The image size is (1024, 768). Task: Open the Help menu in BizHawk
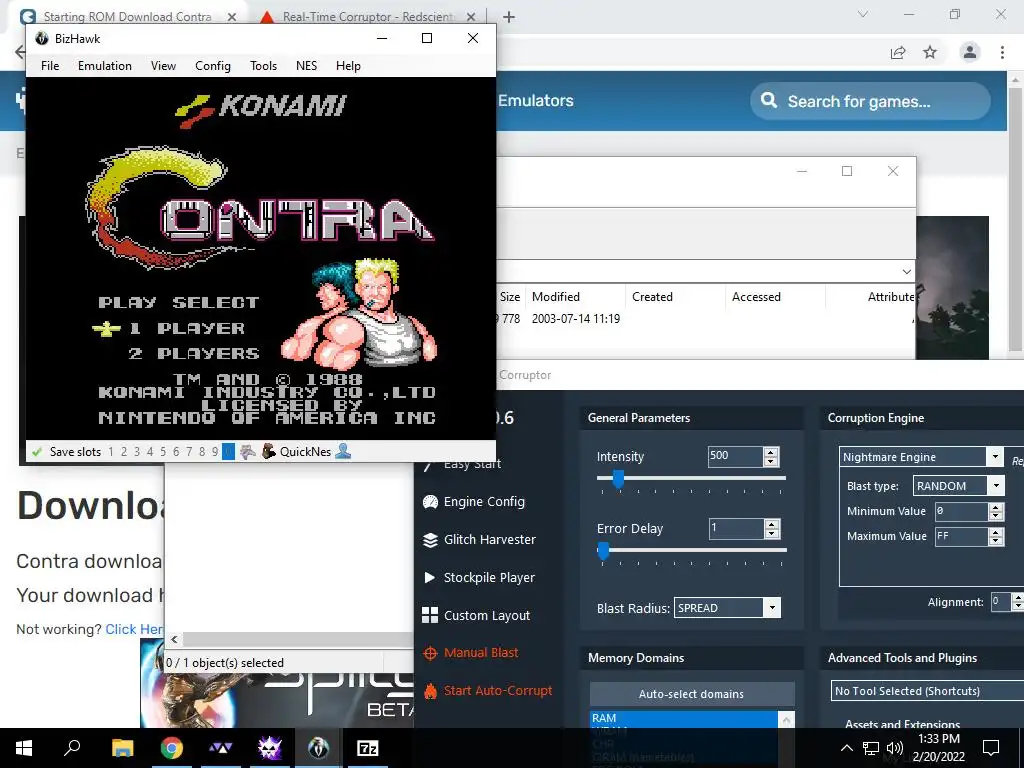pos(348,66)
